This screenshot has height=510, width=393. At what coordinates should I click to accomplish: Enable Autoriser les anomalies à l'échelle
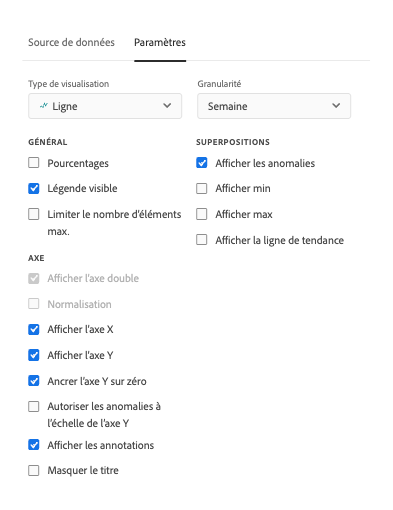[x=34, y=406]
